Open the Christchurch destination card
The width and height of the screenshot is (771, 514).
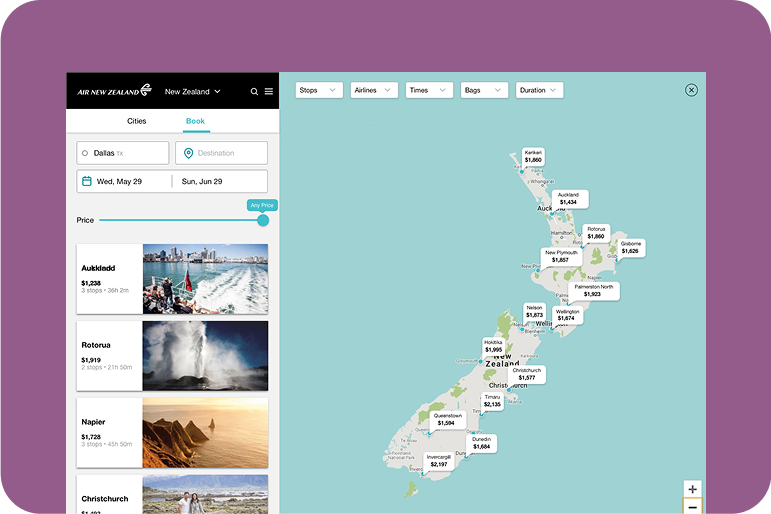pos(173,494)
